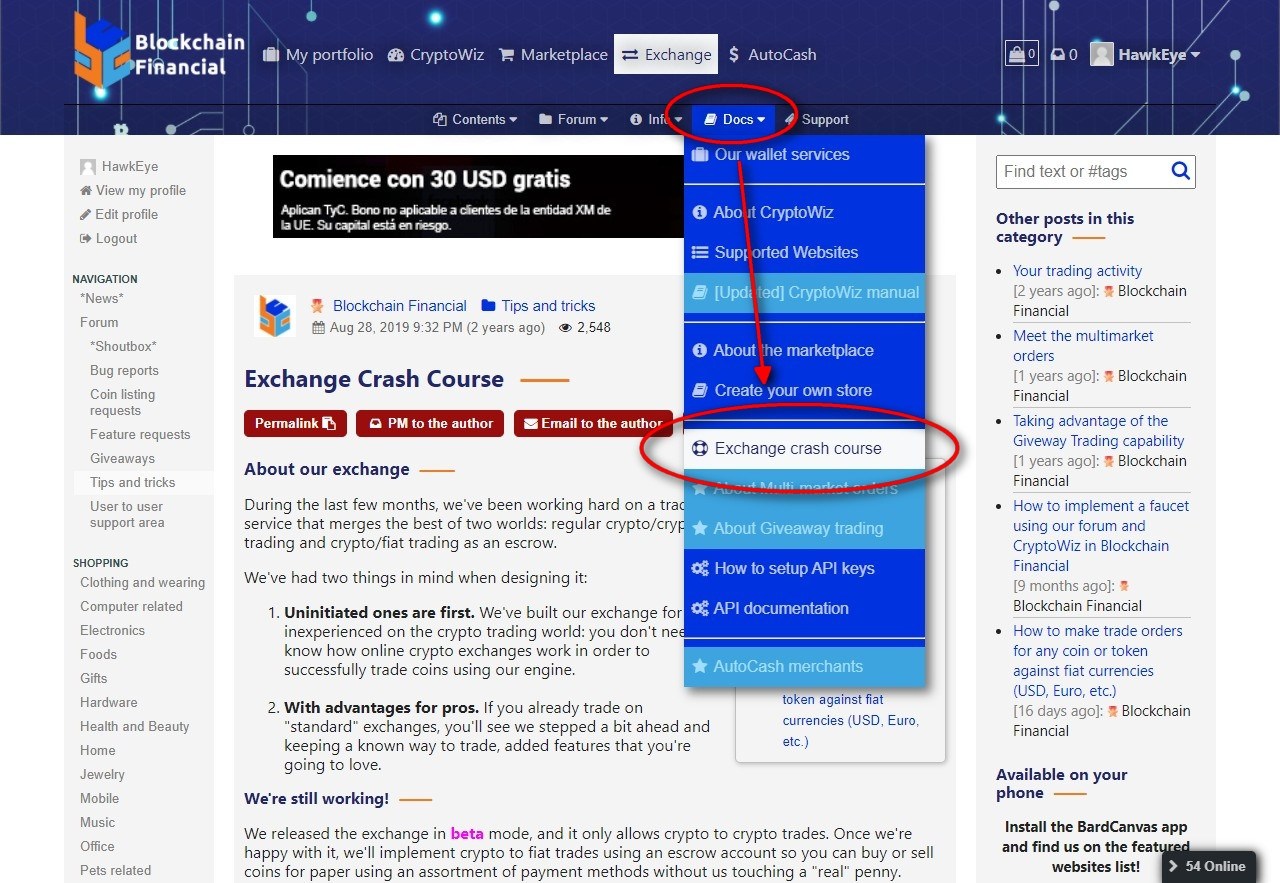Select Our wallet services menu item
Viewport: 1280px width, 883px height.
805,155
